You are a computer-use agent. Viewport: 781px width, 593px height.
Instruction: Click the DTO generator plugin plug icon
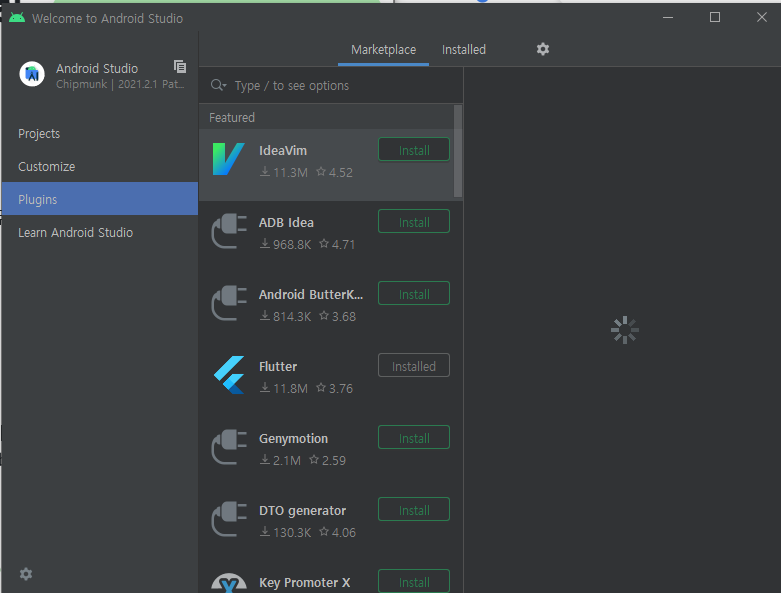pyautogui.click(x=229, y=519)
